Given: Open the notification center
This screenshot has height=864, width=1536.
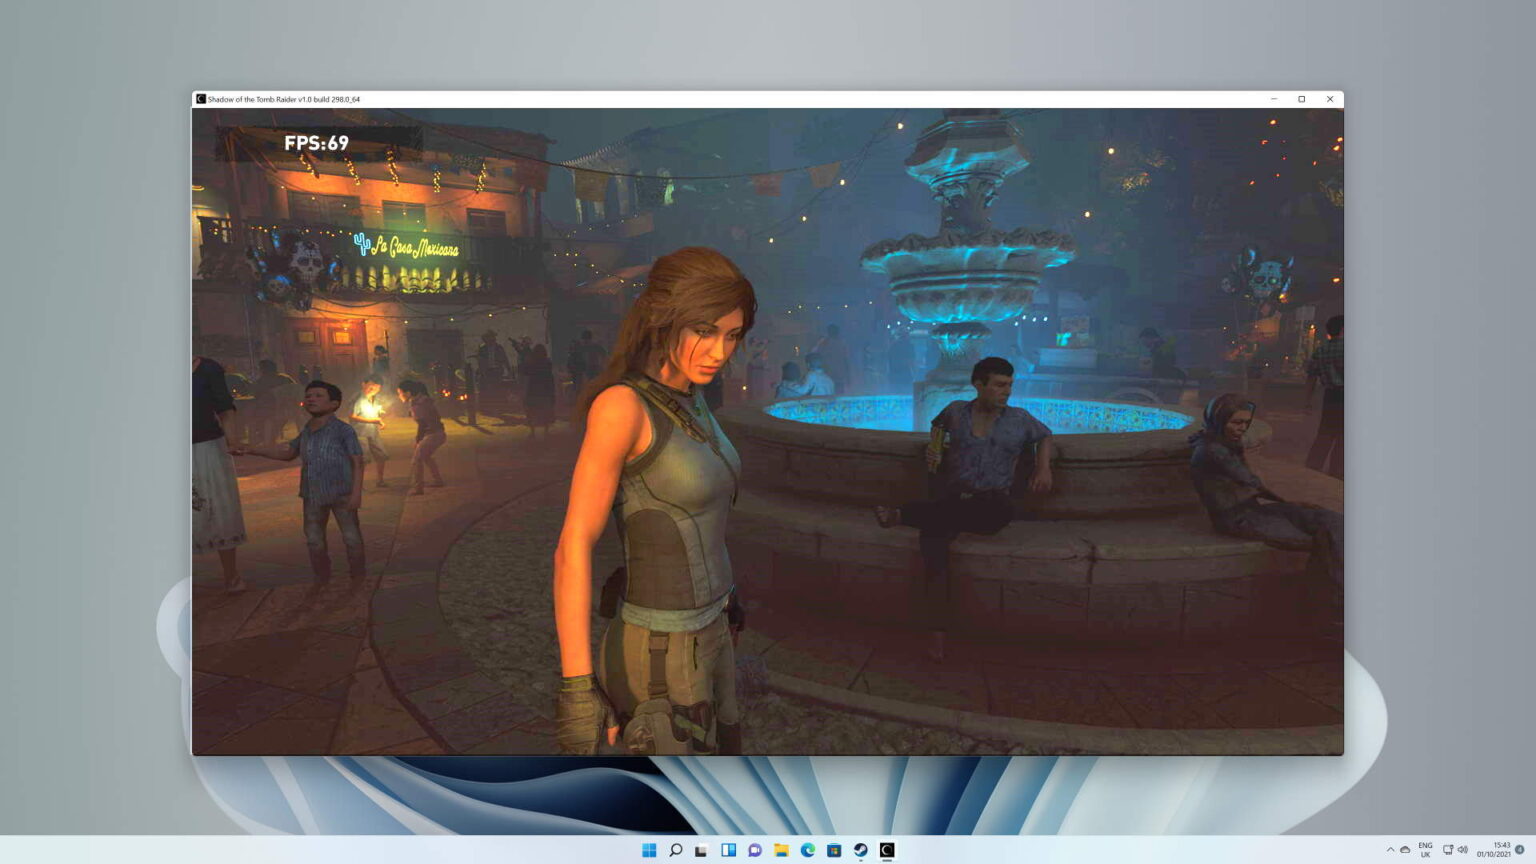Looking at the screenshot, I should [x=1518, y=850].
